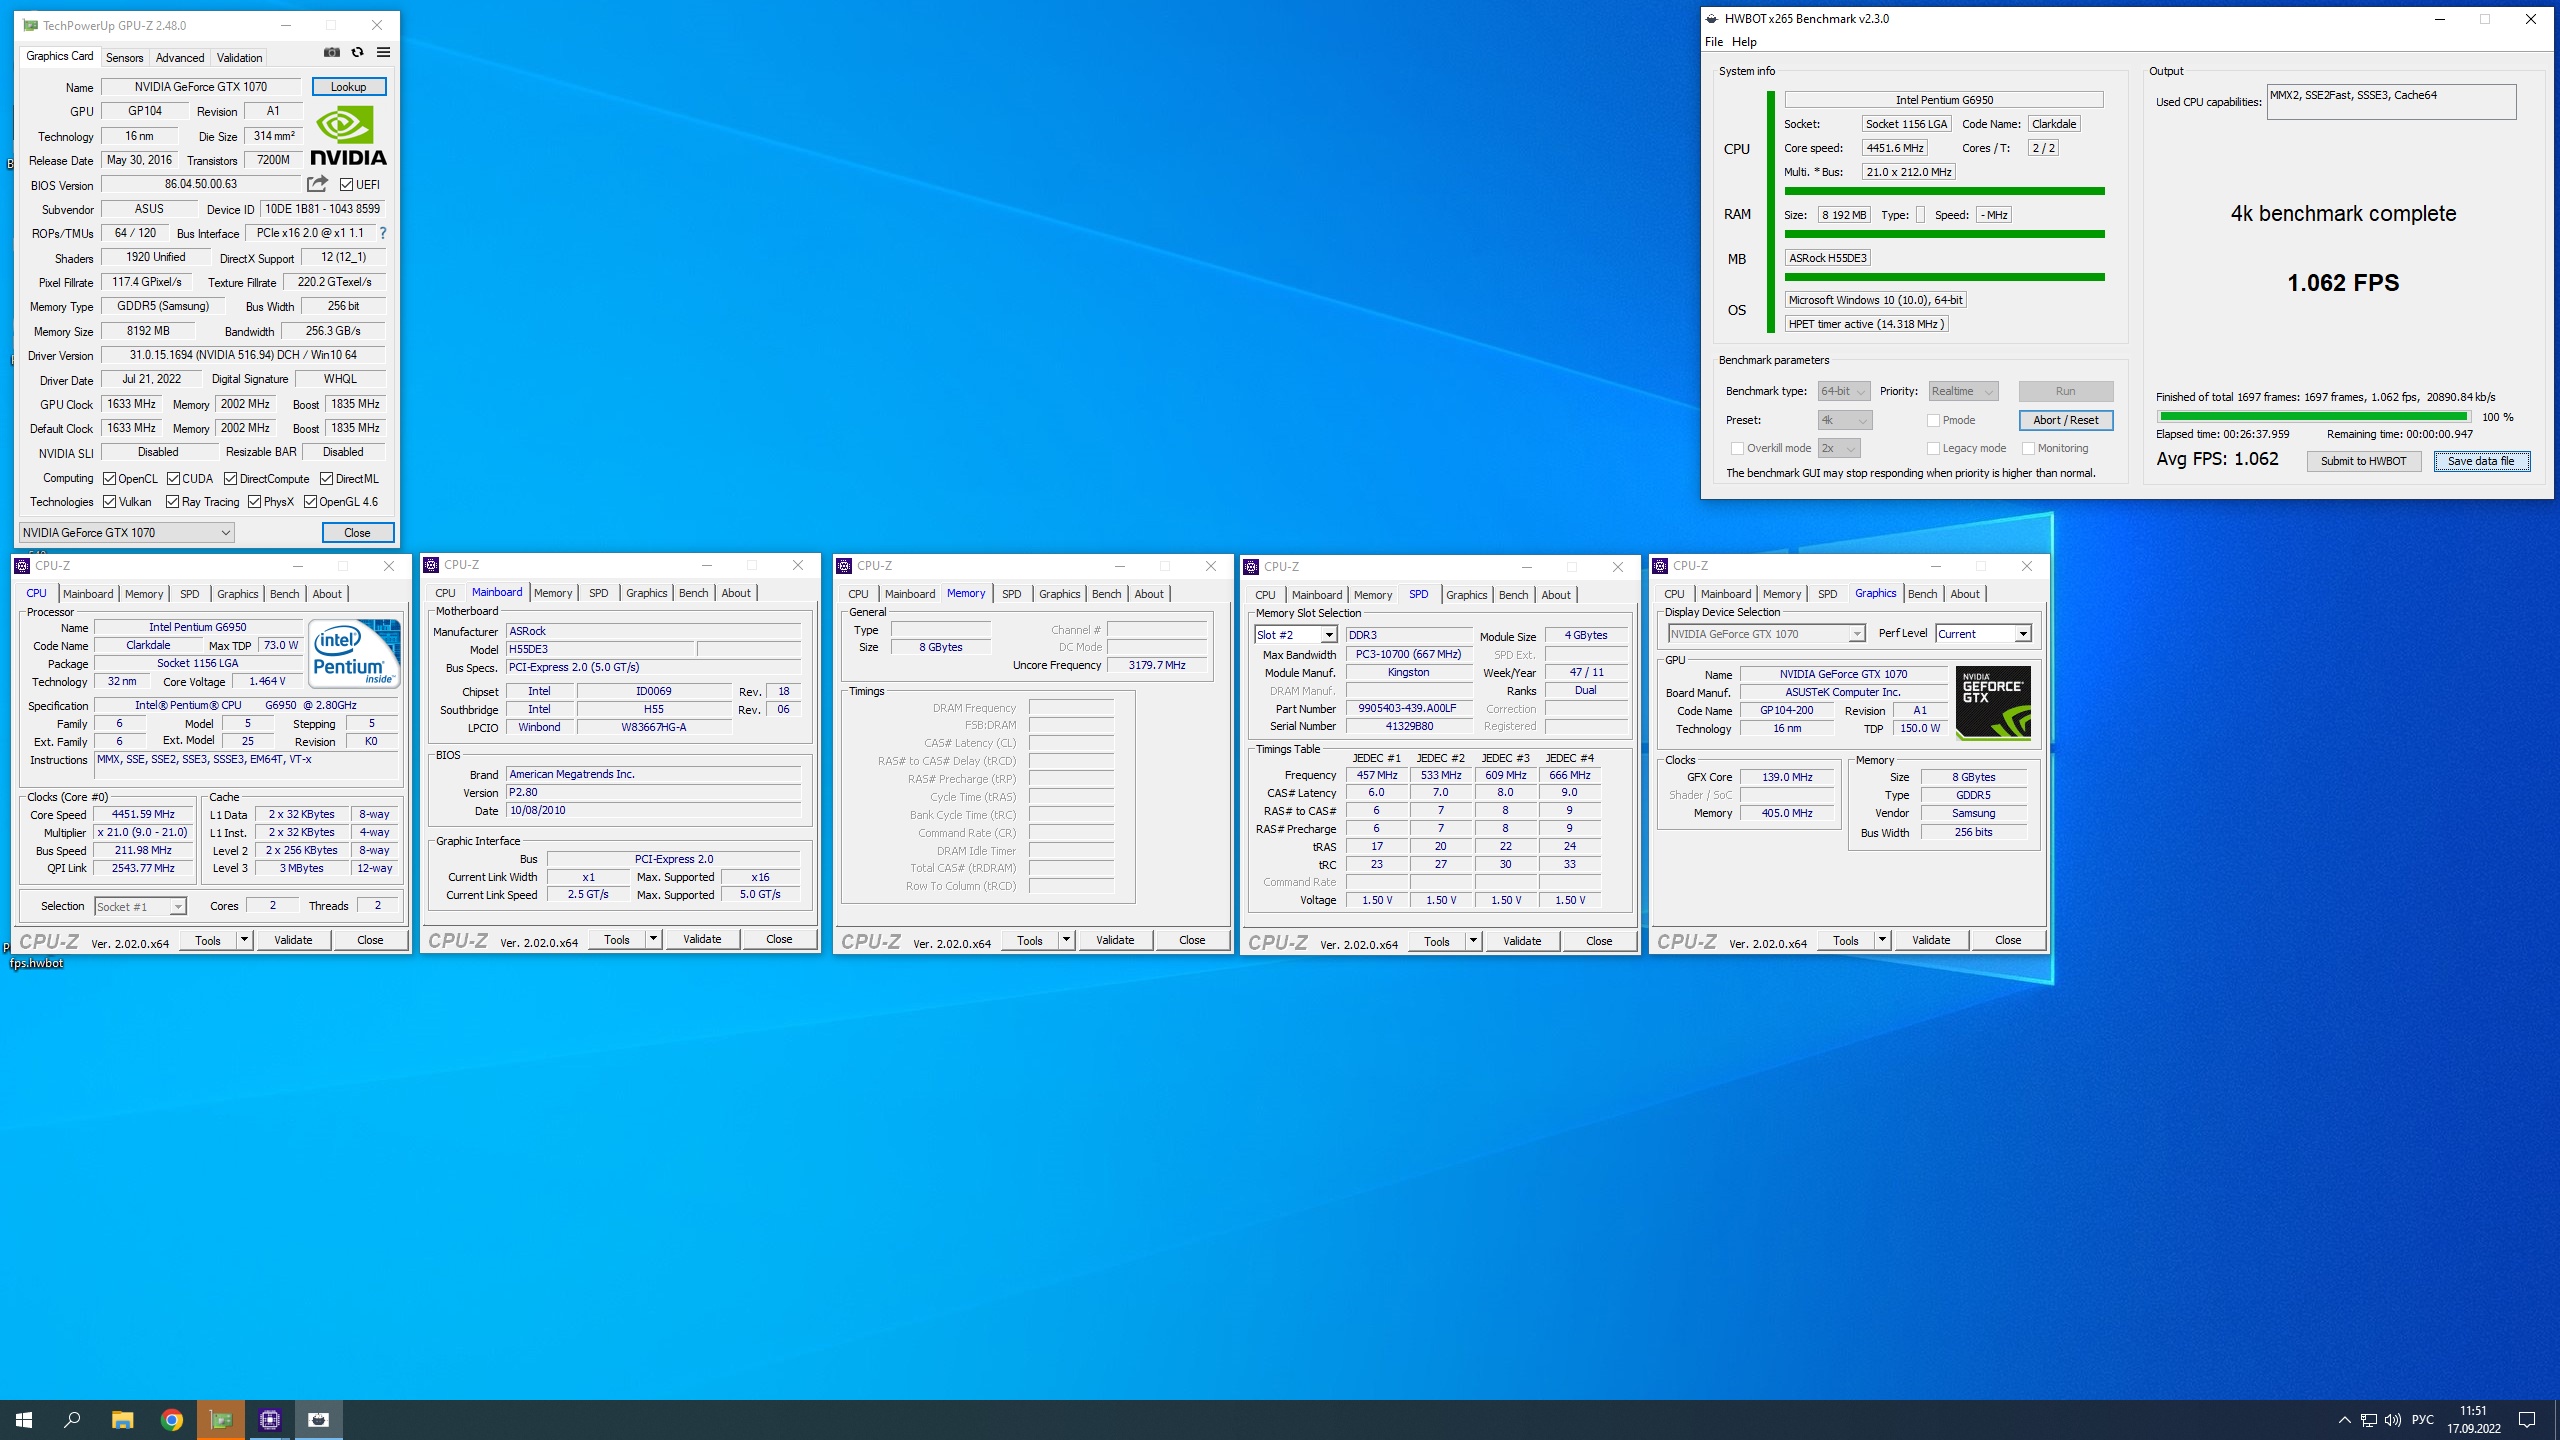The image size is (2560, 1440).
Task: Click the HWBOT x265 title bar icon
Action: 1712,18
